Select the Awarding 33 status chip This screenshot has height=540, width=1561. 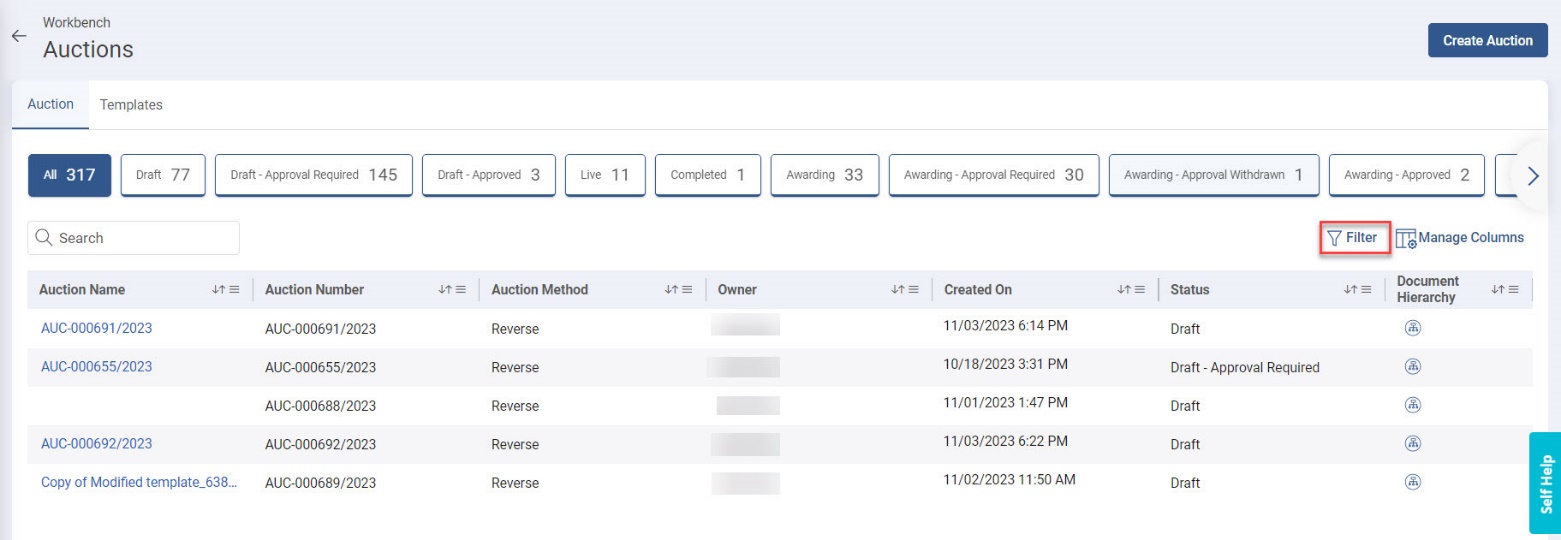click(x=823, y=175)
